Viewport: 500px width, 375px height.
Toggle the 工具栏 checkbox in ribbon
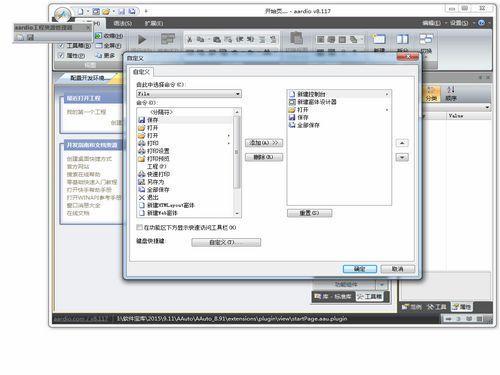(61, 45)
